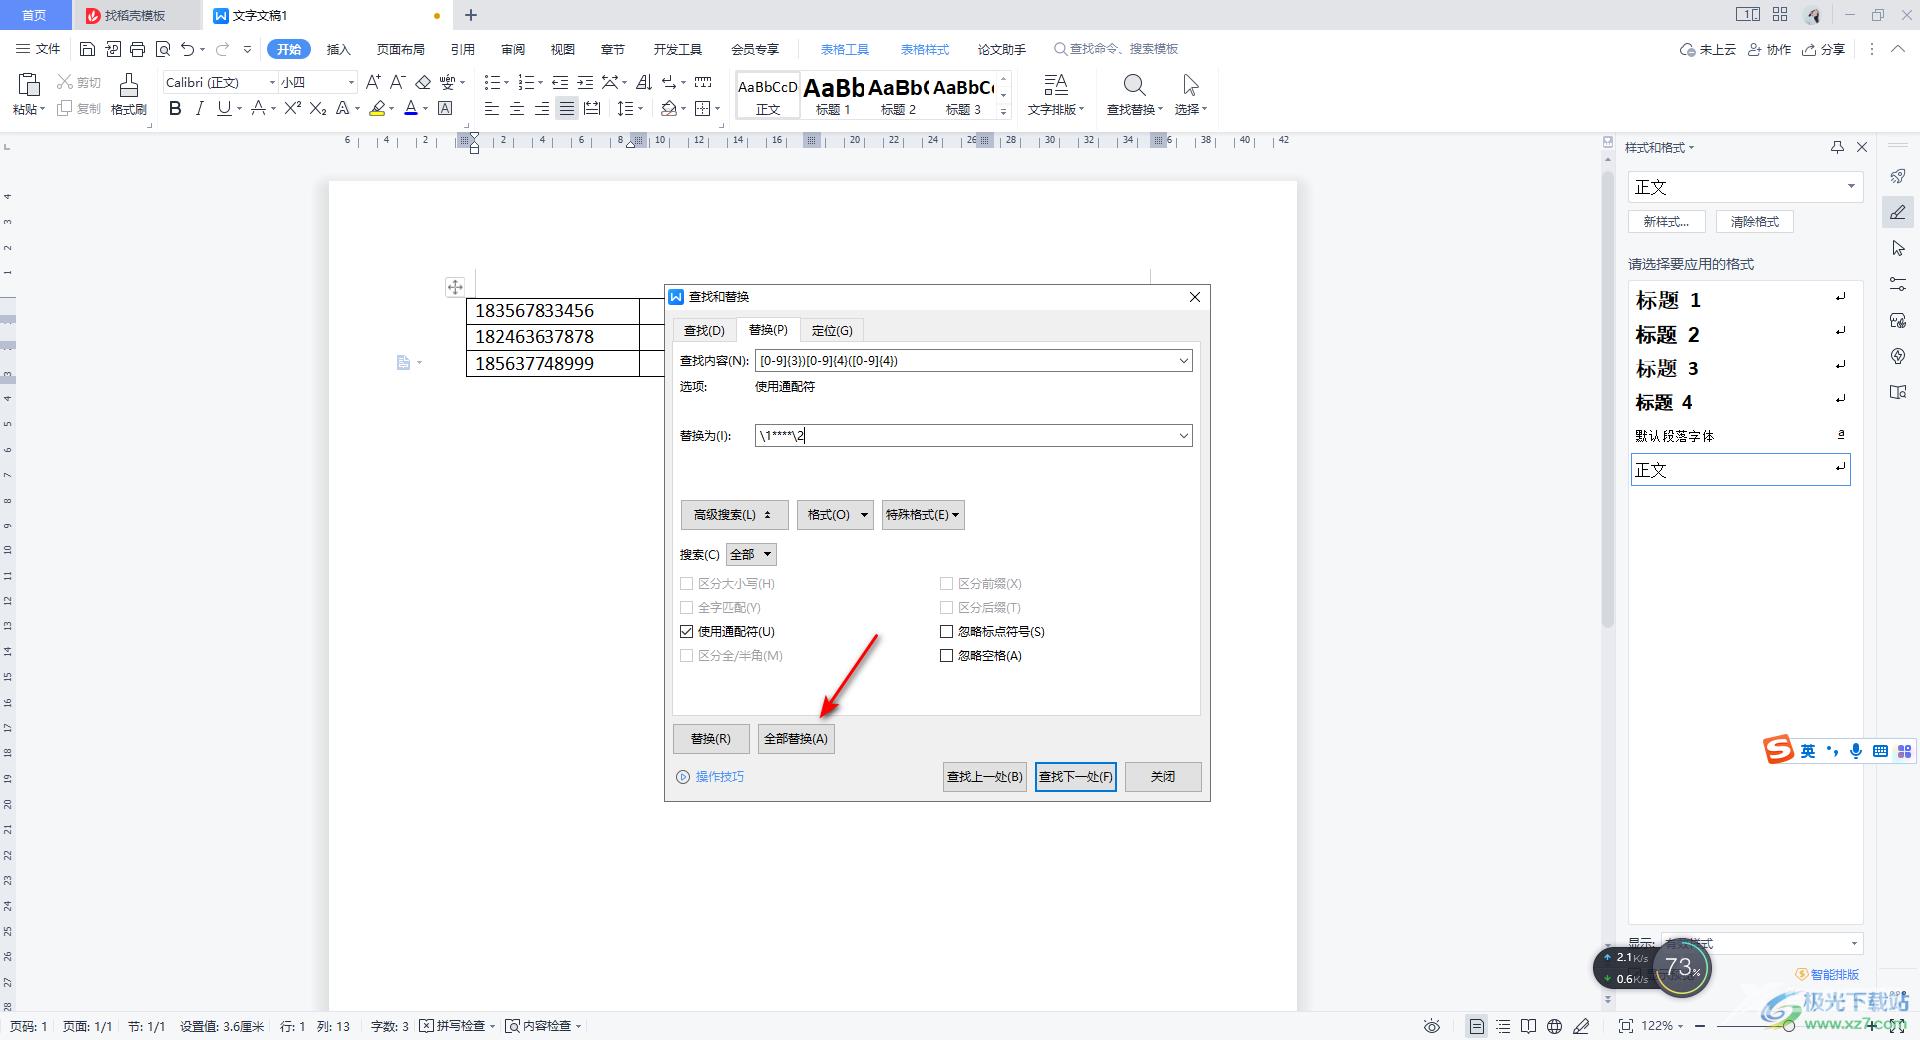This screenshot has width=1920, height=1040.
Task: Increase font size icon
Action: (373, 82)
